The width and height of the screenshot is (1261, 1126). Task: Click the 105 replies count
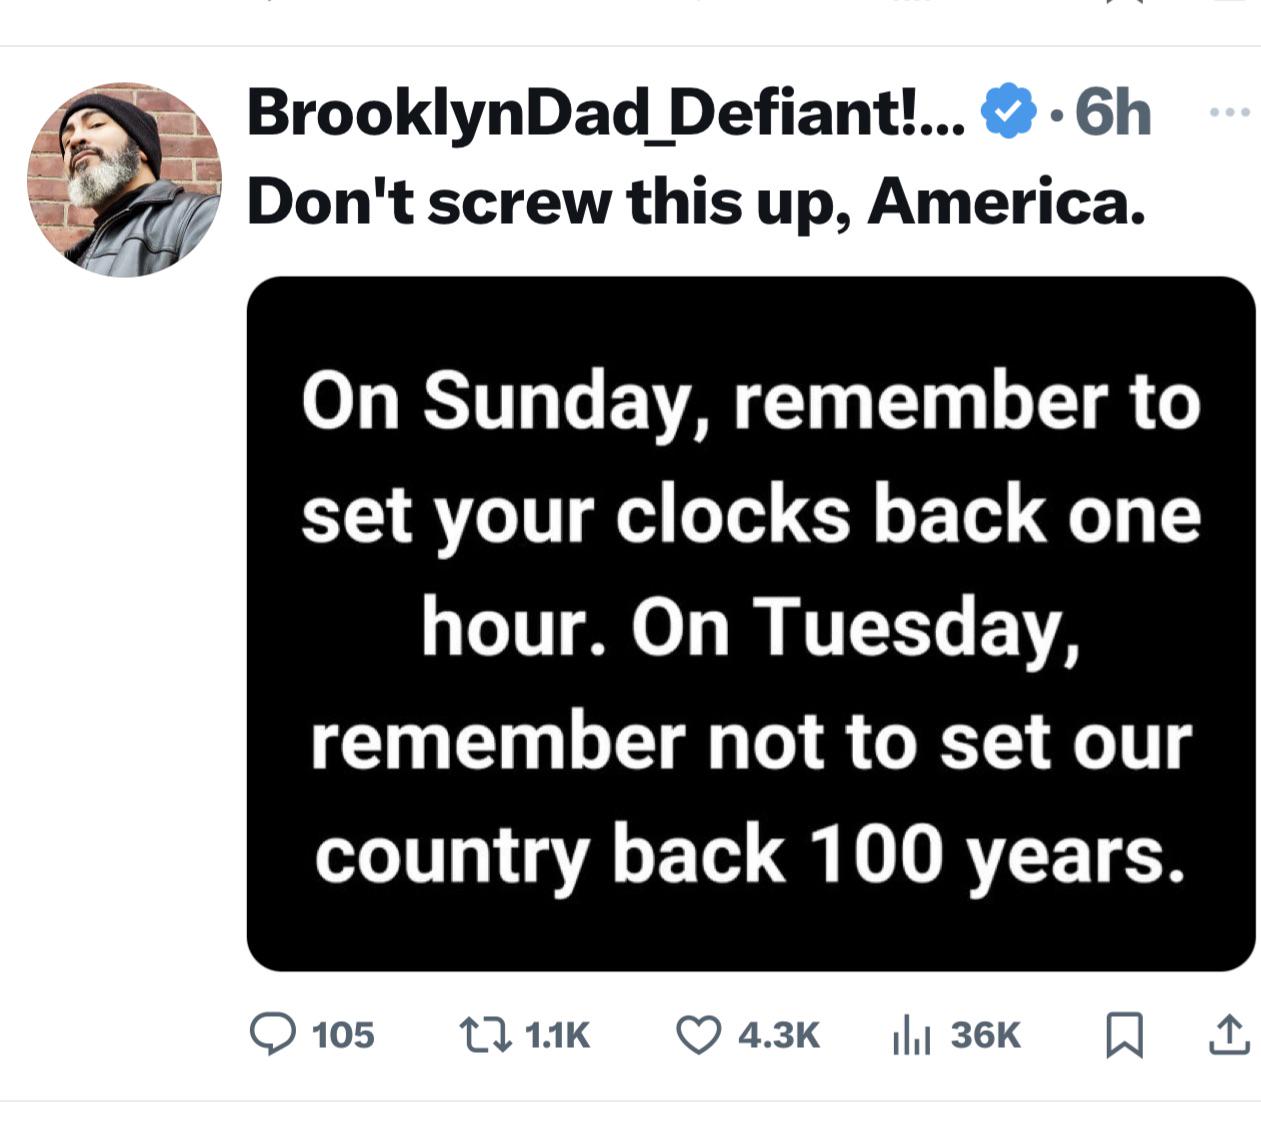point(343,1035)
